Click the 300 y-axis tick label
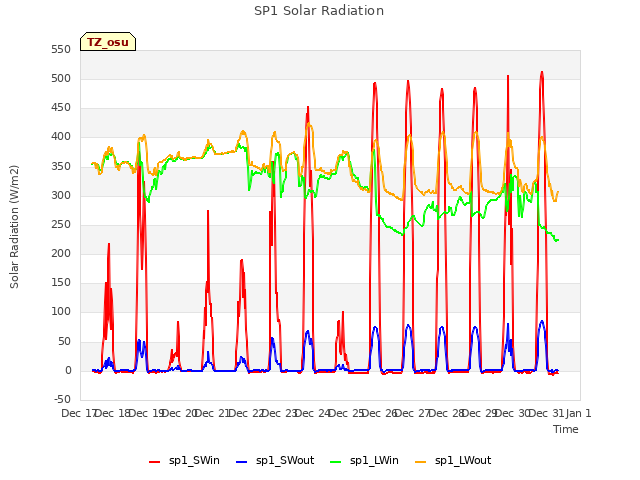The image size is (640, 480). 61,195
